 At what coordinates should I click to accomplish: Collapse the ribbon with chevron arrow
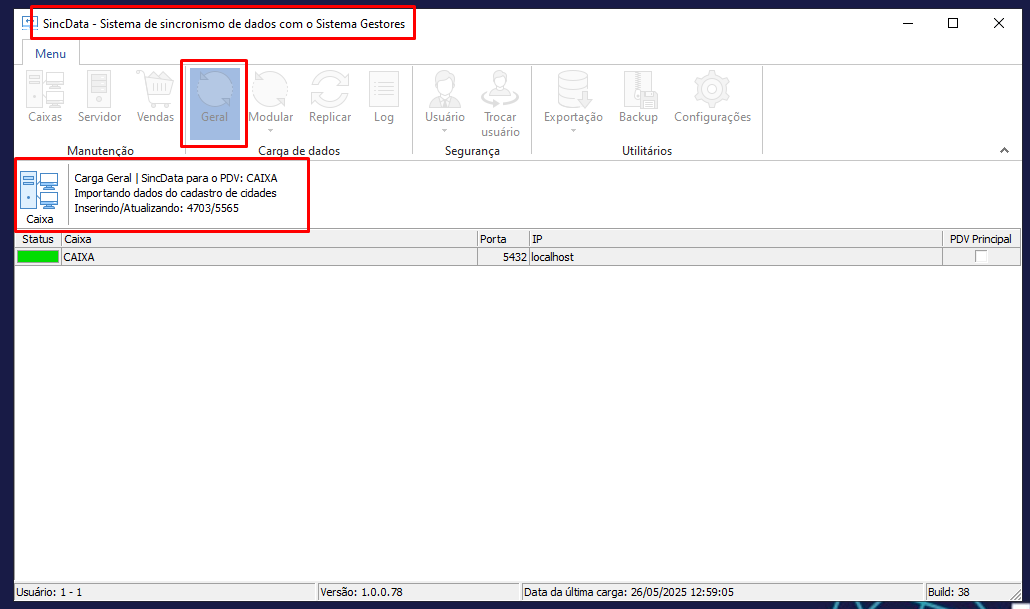pos(1004,150)
